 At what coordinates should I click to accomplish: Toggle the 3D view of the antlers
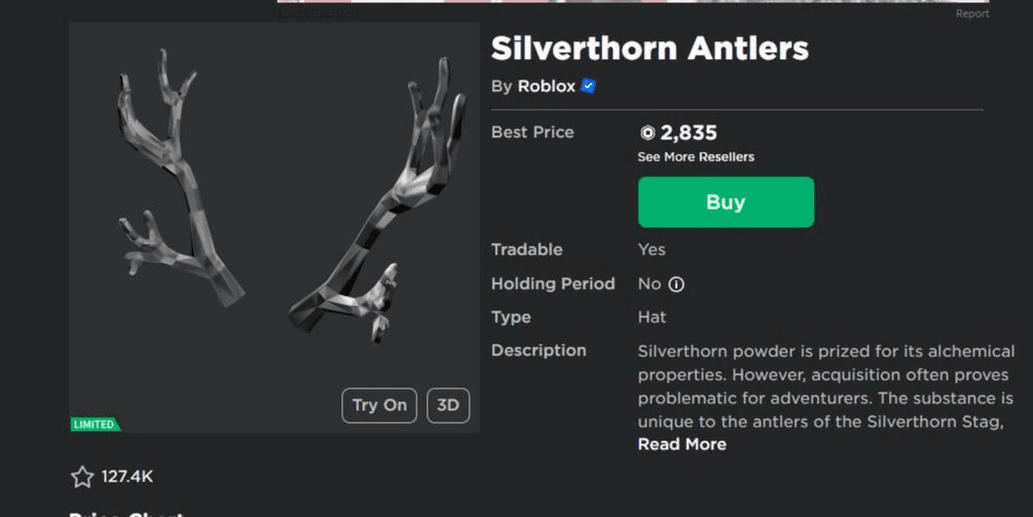pyautogui.click(x=448, y=405)
